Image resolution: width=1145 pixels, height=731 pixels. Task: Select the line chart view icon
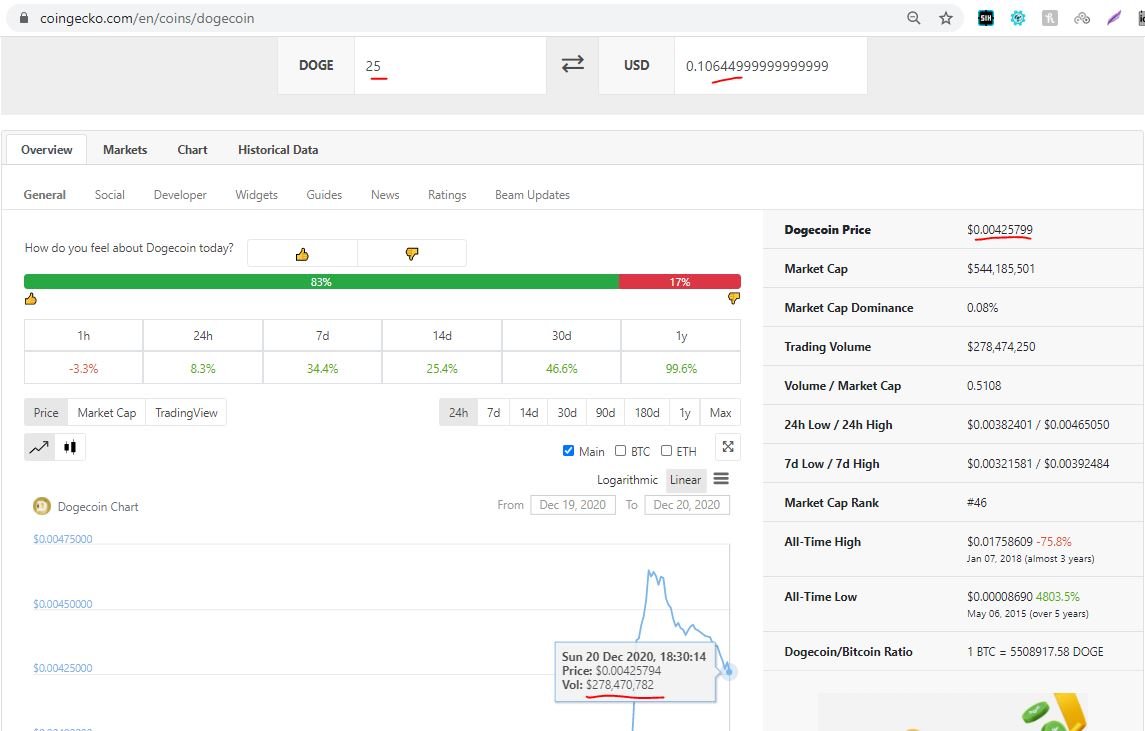tap(40, 447)
